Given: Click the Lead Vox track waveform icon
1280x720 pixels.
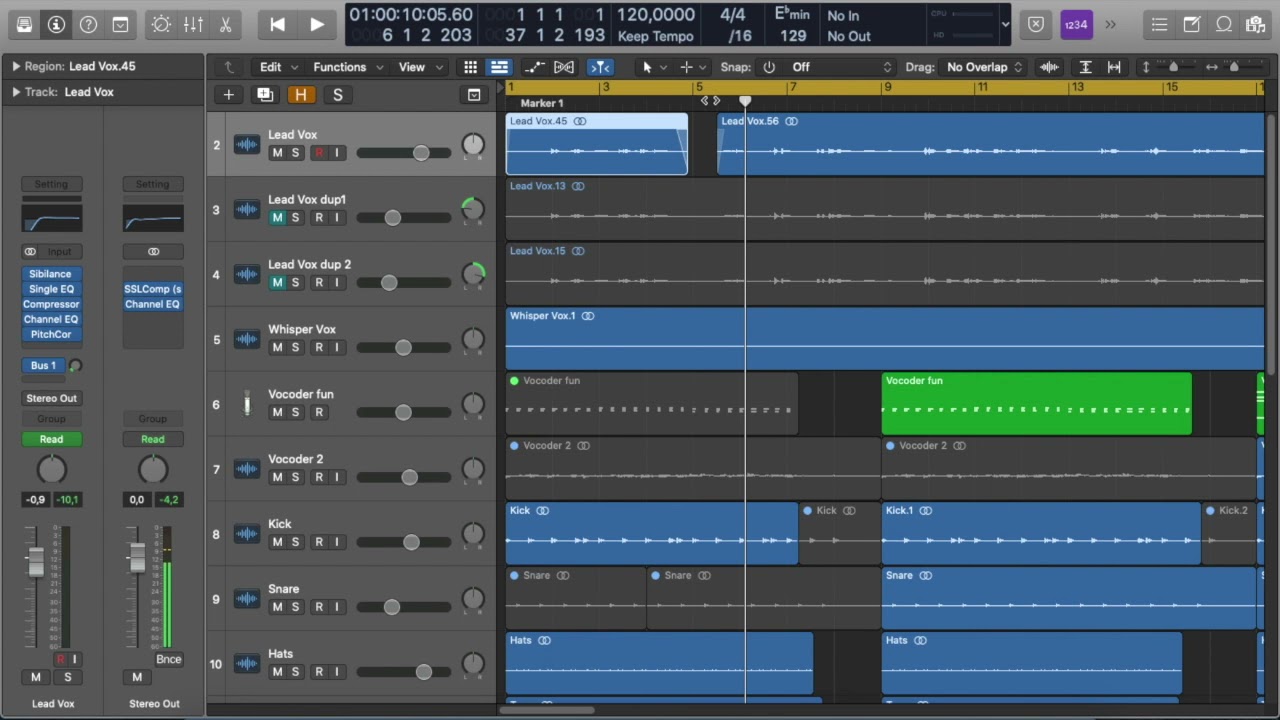Looking at the screenshot, I should (246, 145).
